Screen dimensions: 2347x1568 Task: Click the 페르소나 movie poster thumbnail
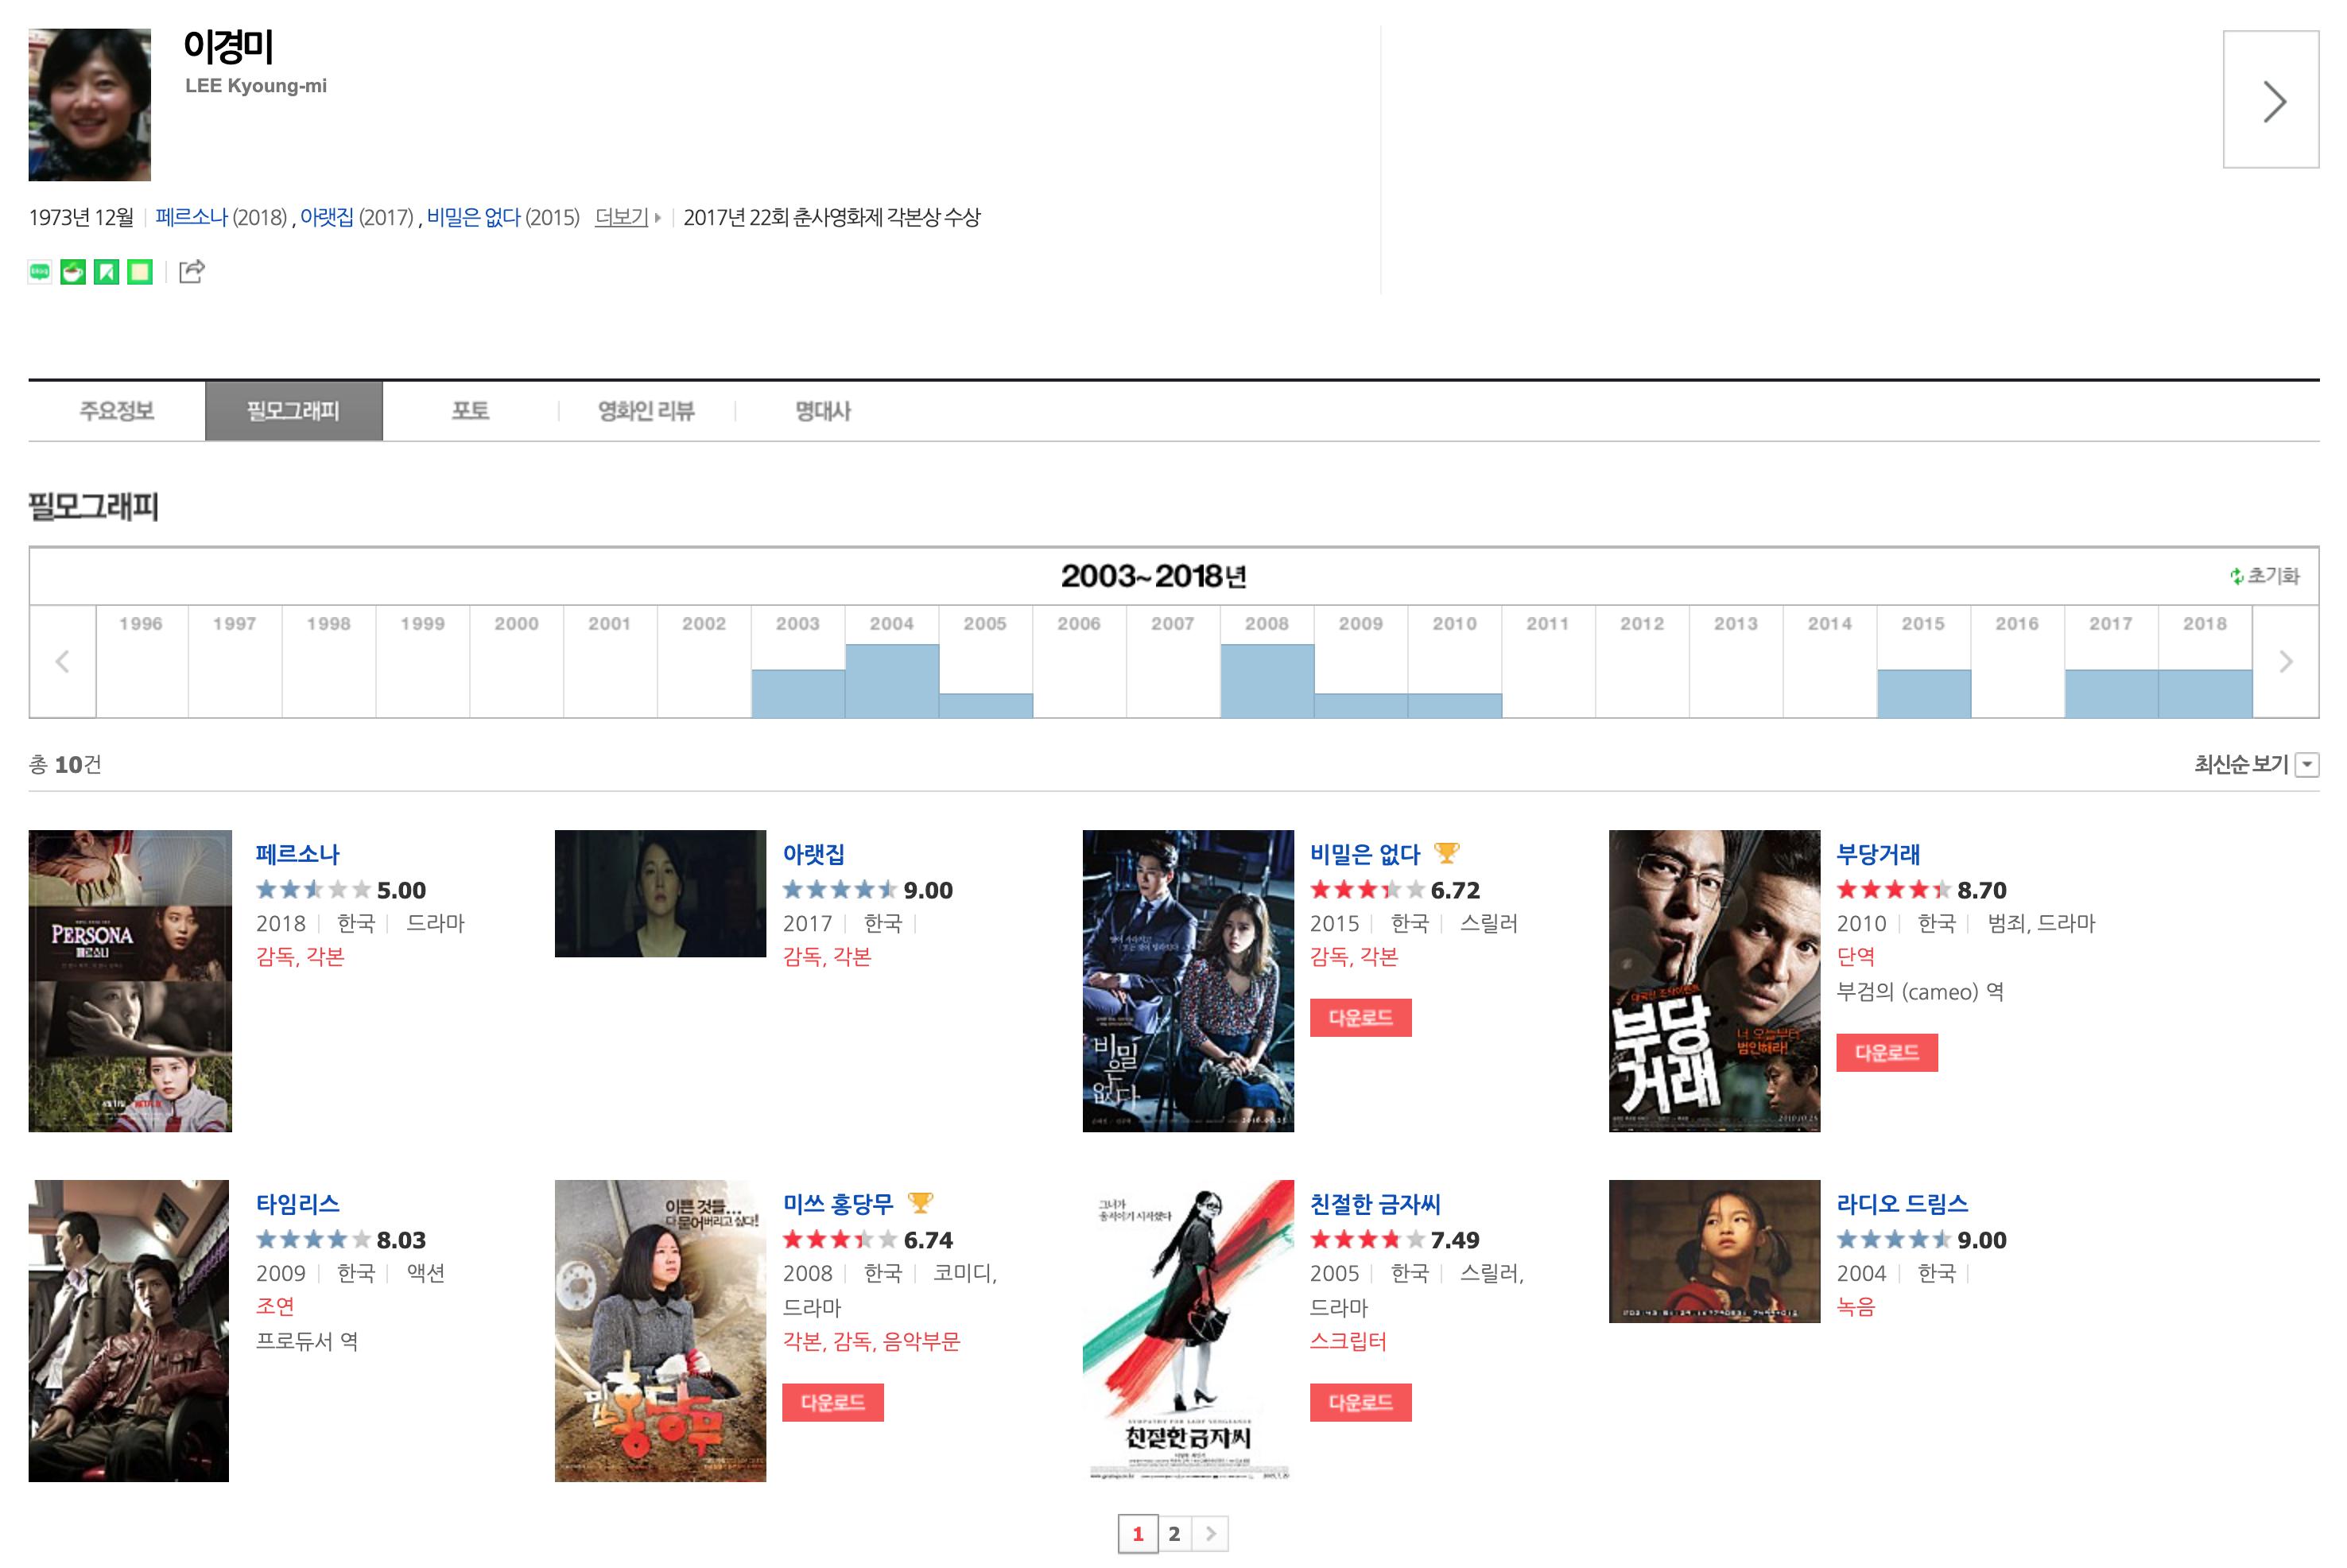pos(130,980)
